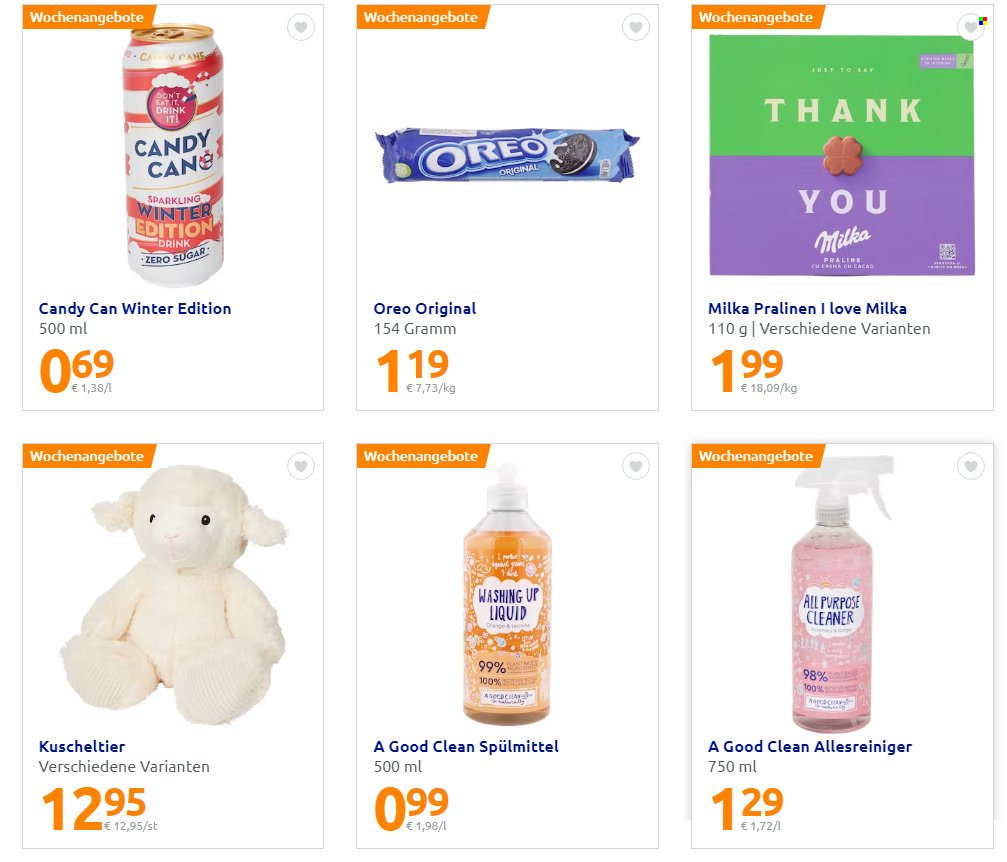
Task: Open Milka Pralinen I love Milka link
Action: pyautogui.click(x=807, y=308)
